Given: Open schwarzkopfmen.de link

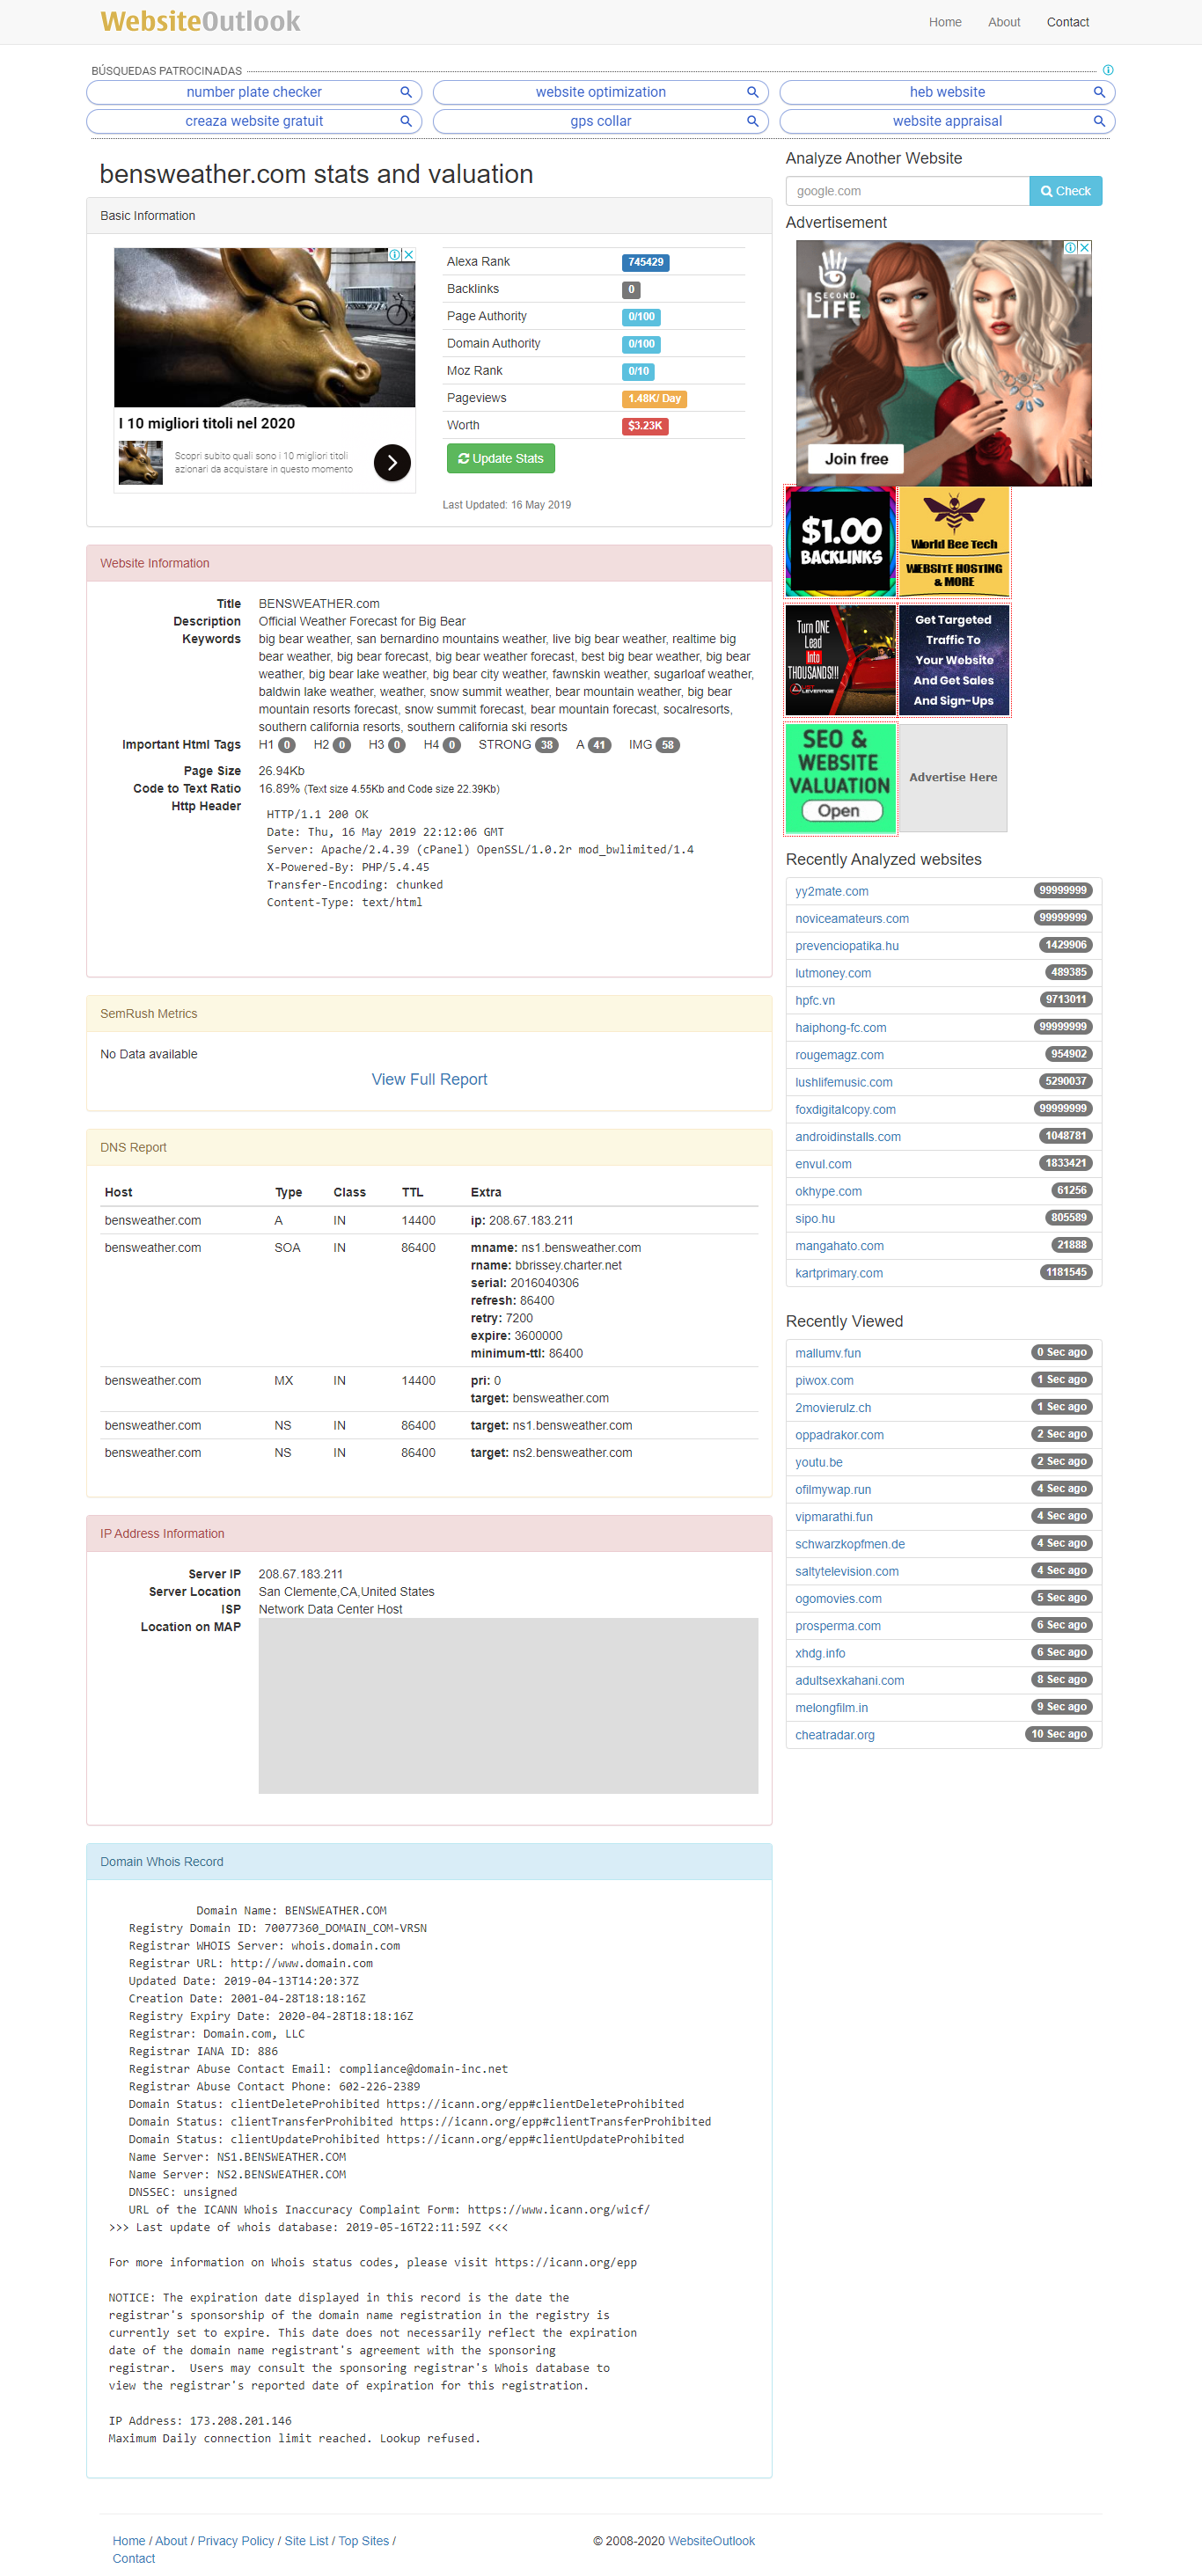Looking at the screenshot, I should (x=850, y=1544).
